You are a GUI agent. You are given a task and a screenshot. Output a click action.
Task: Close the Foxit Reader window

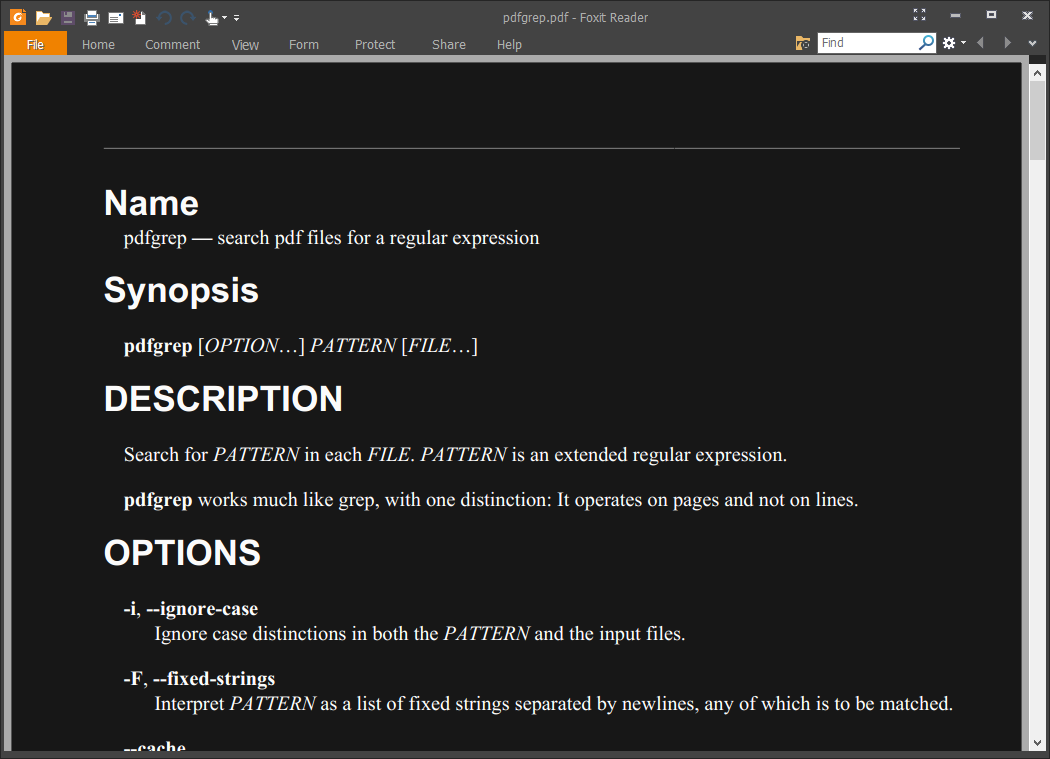point(1027,15)
